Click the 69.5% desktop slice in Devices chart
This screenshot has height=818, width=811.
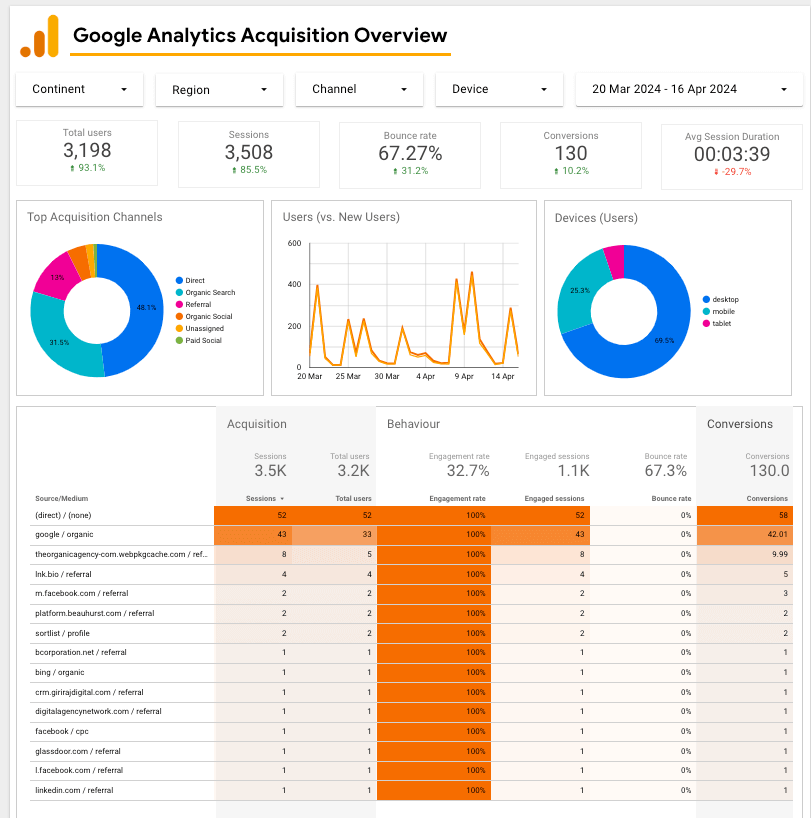(663, 340)
